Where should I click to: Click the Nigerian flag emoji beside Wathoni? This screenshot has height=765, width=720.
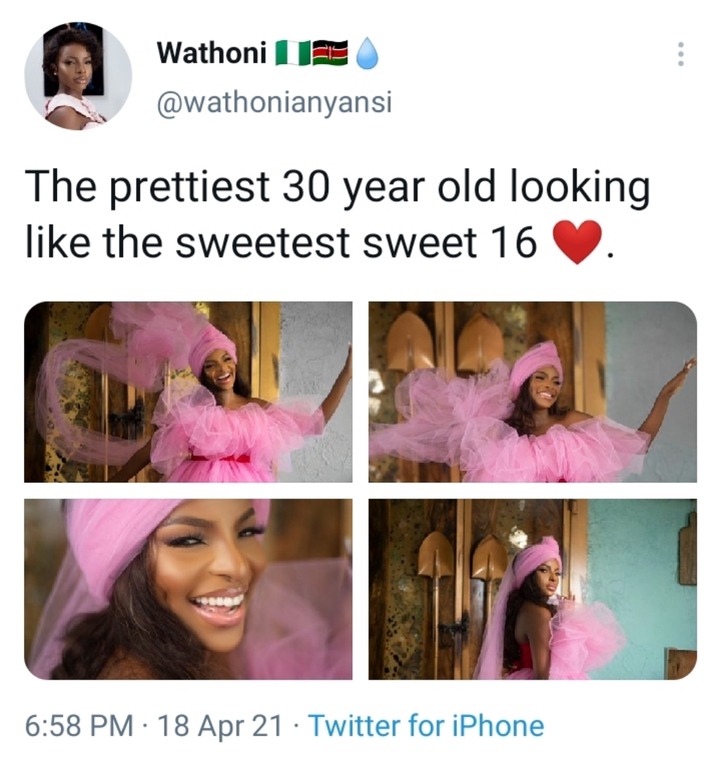pos(293,53)
